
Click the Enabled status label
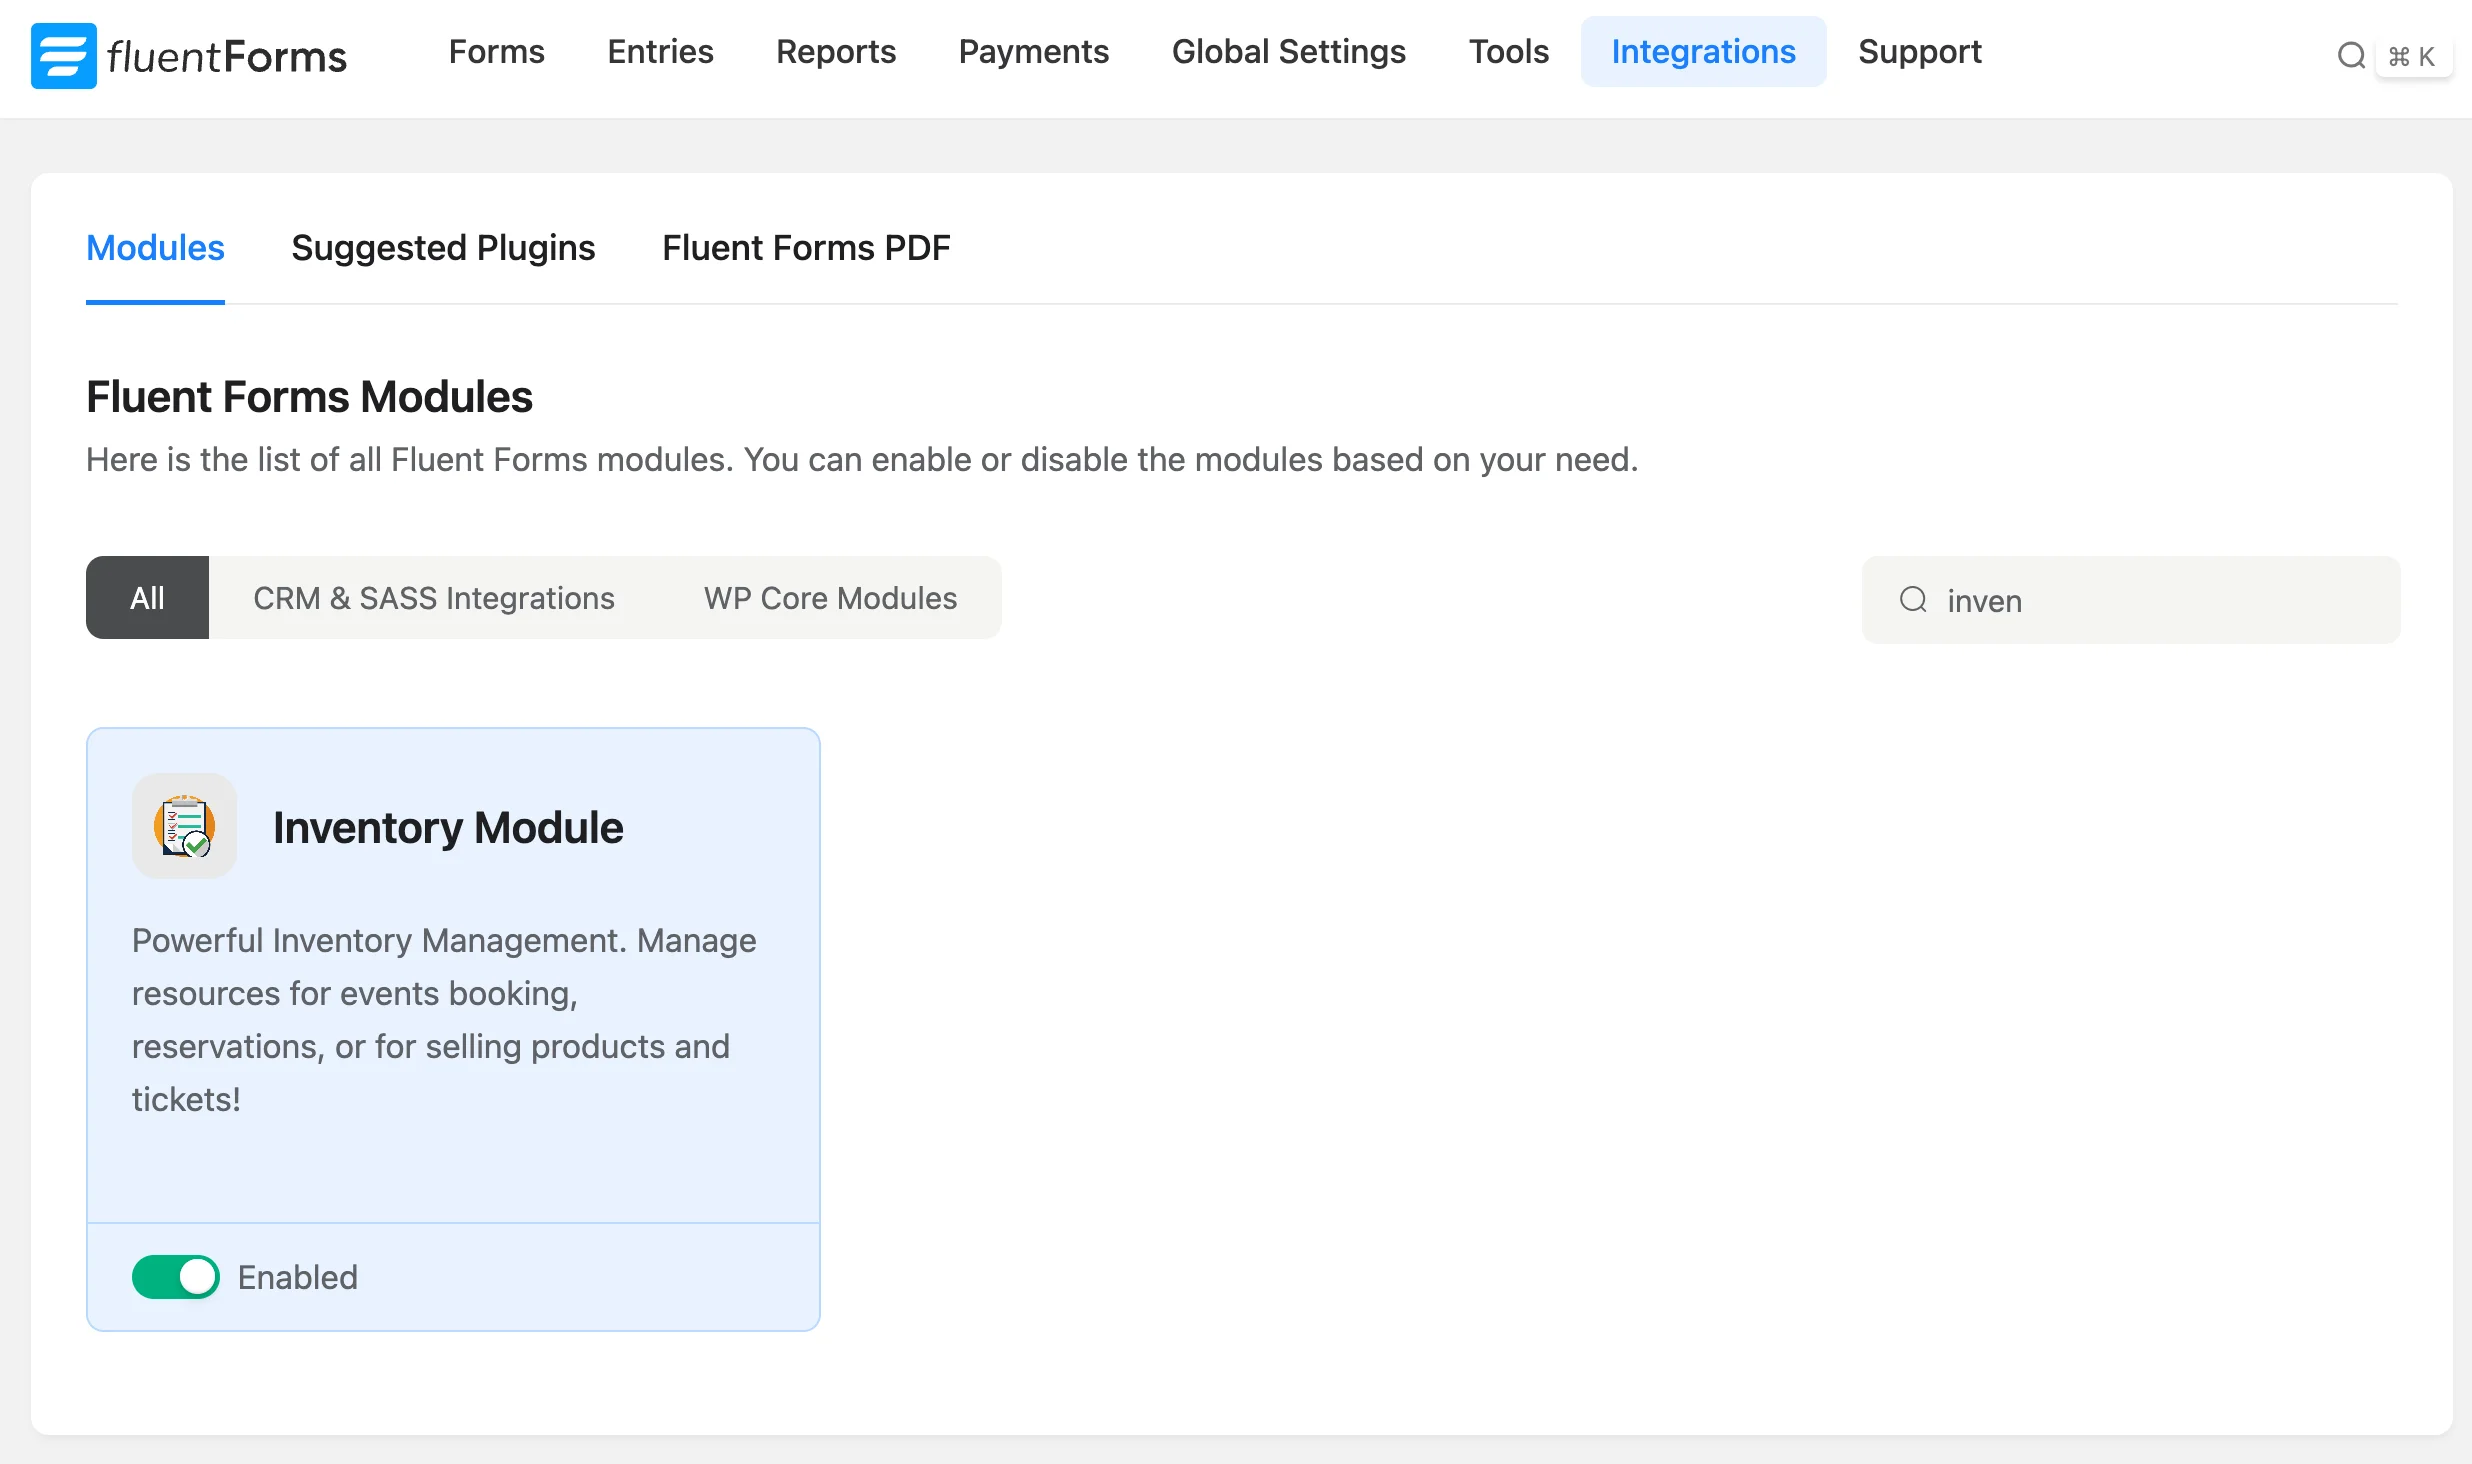coord(298,1277)
